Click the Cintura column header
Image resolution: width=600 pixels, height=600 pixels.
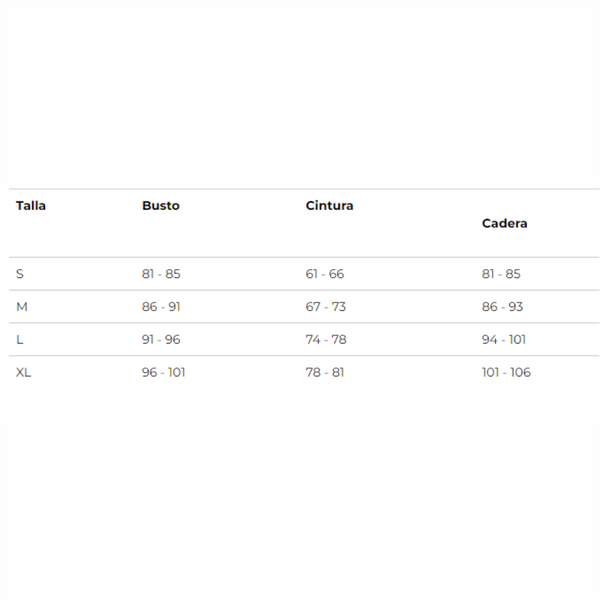(329, 206)
